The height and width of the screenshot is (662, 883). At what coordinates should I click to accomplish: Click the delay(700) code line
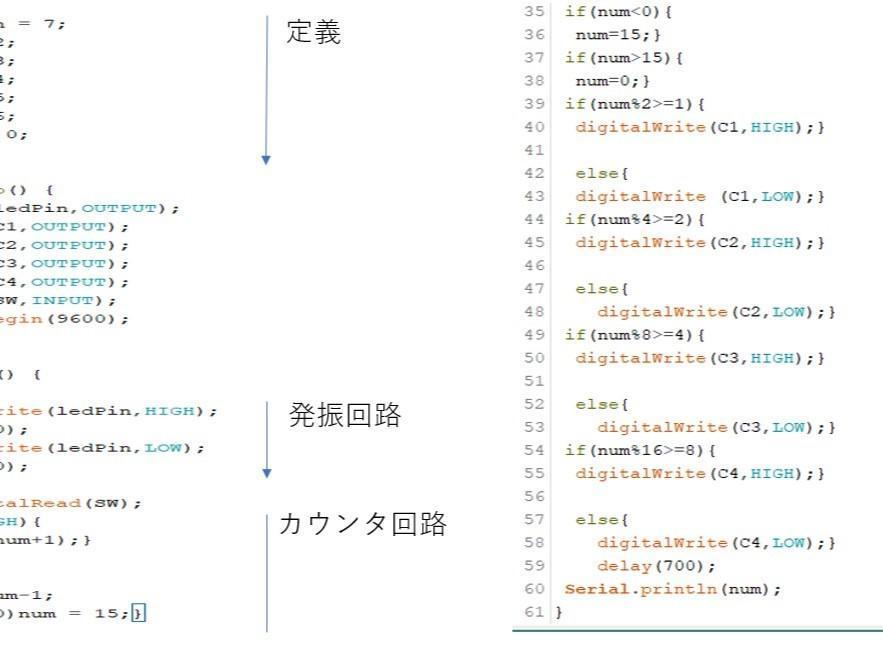click(x=656, y=566)
